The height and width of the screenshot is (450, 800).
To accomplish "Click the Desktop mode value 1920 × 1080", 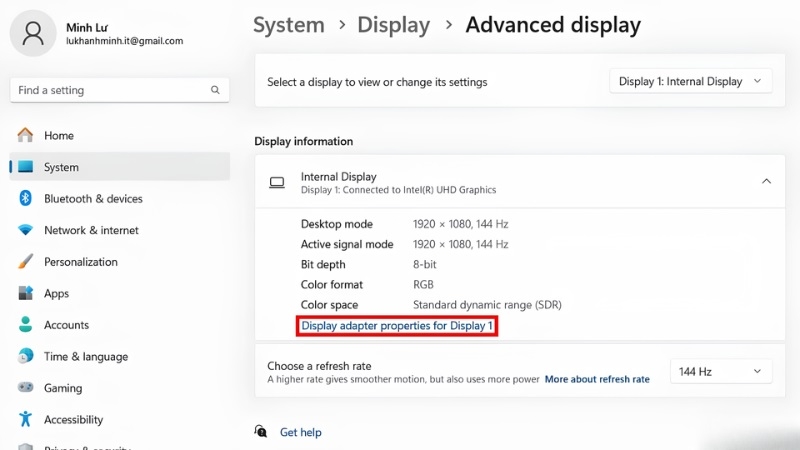I will (x=460, y=224).
